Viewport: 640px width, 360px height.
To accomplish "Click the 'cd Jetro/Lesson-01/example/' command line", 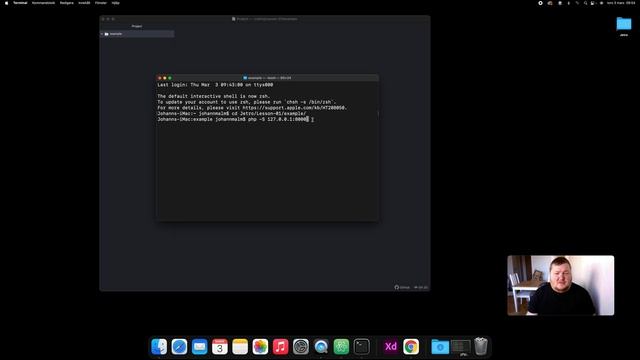I will pos(231,113).
